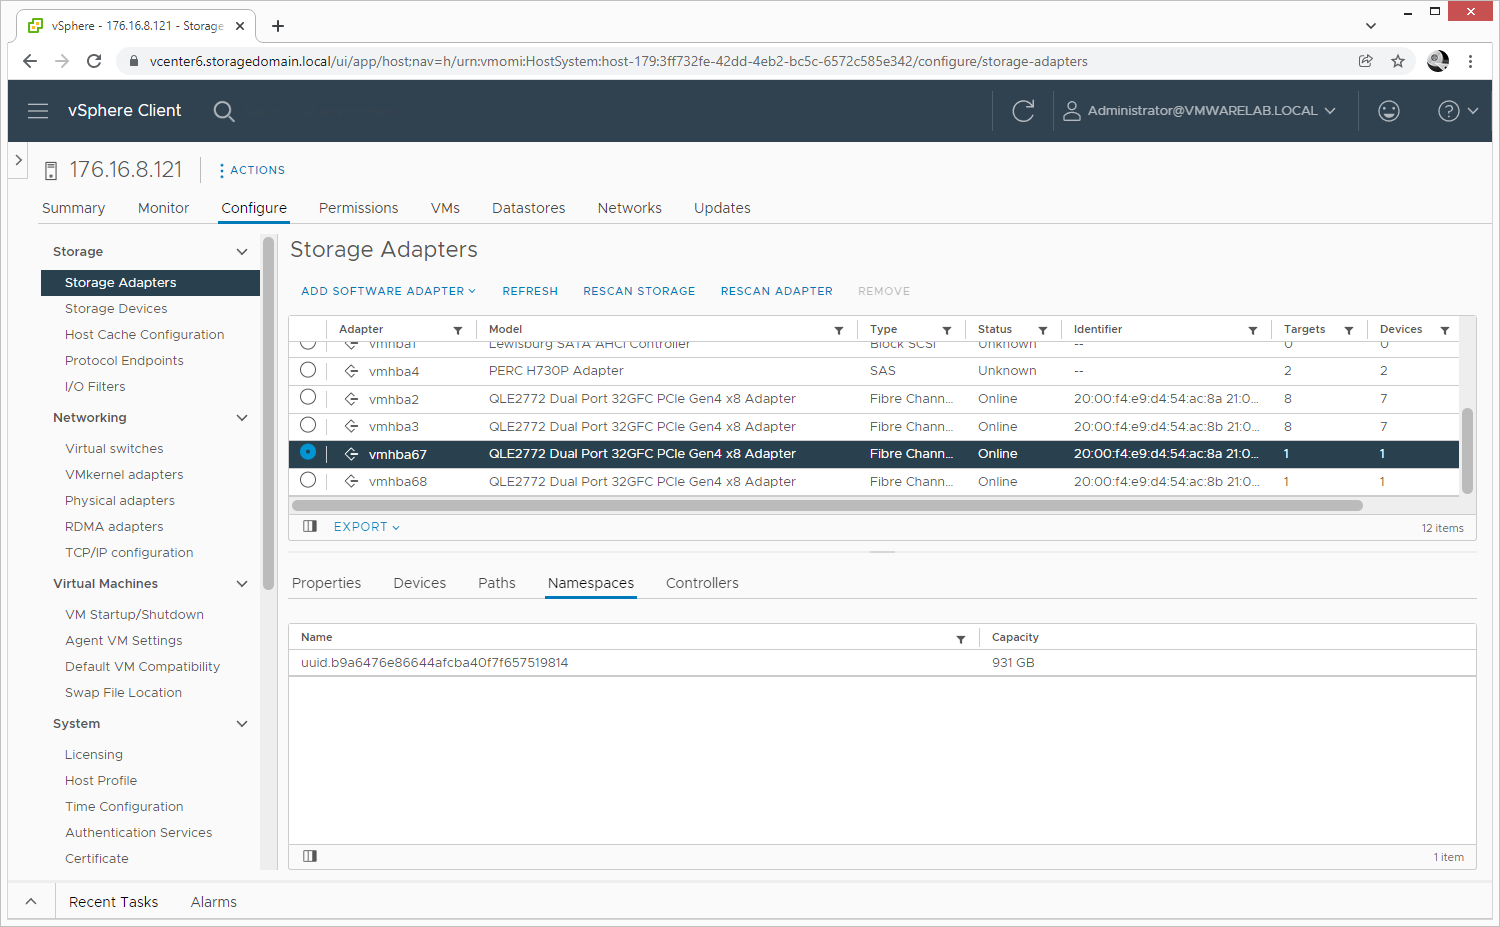The image size is (1500, 927).
Task: Open a new browser tab
Action: pyautogui.click(x=278, y=26)
